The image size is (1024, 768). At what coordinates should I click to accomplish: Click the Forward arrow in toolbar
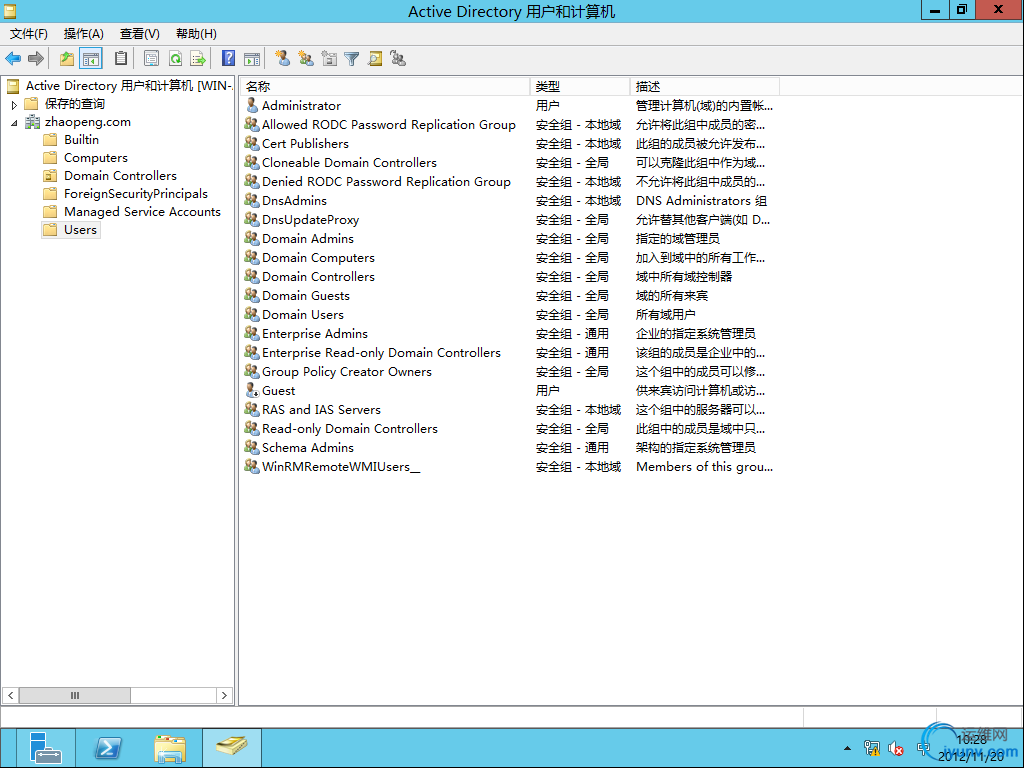(36, 59)
